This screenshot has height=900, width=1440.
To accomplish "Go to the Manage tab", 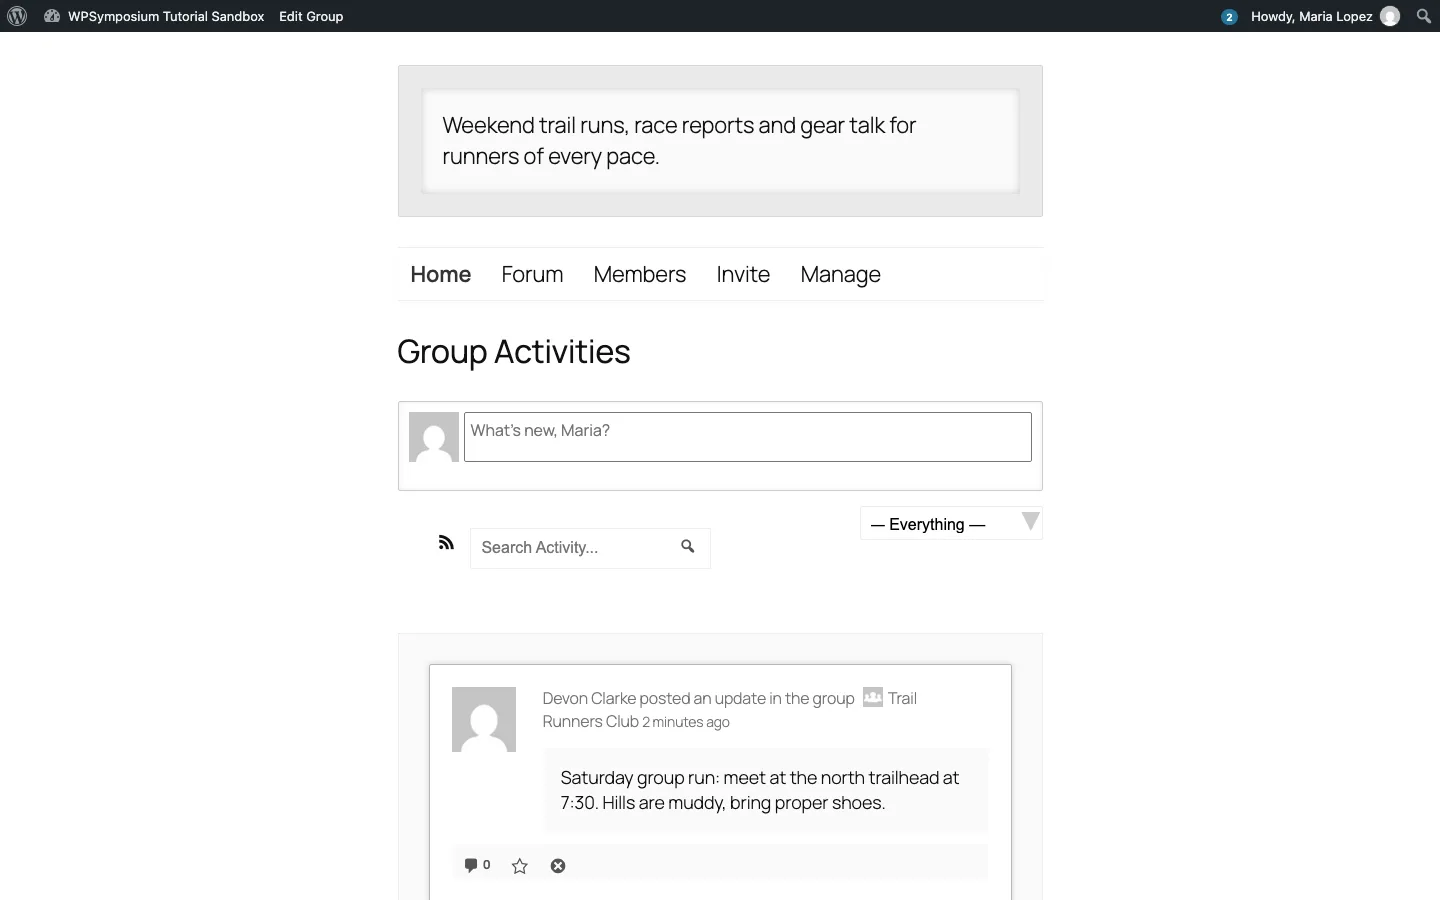I will coord(841,275).
